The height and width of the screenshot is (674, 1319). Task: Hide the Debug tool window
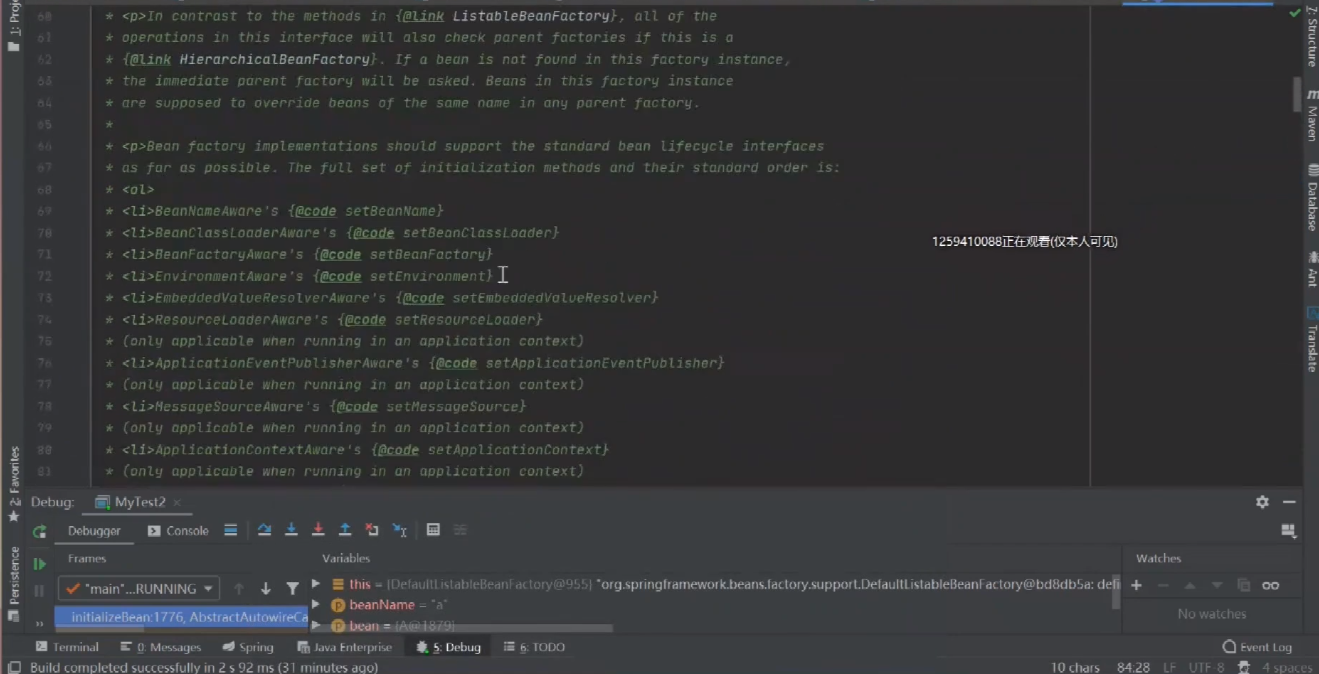(x=1289, y=502)
